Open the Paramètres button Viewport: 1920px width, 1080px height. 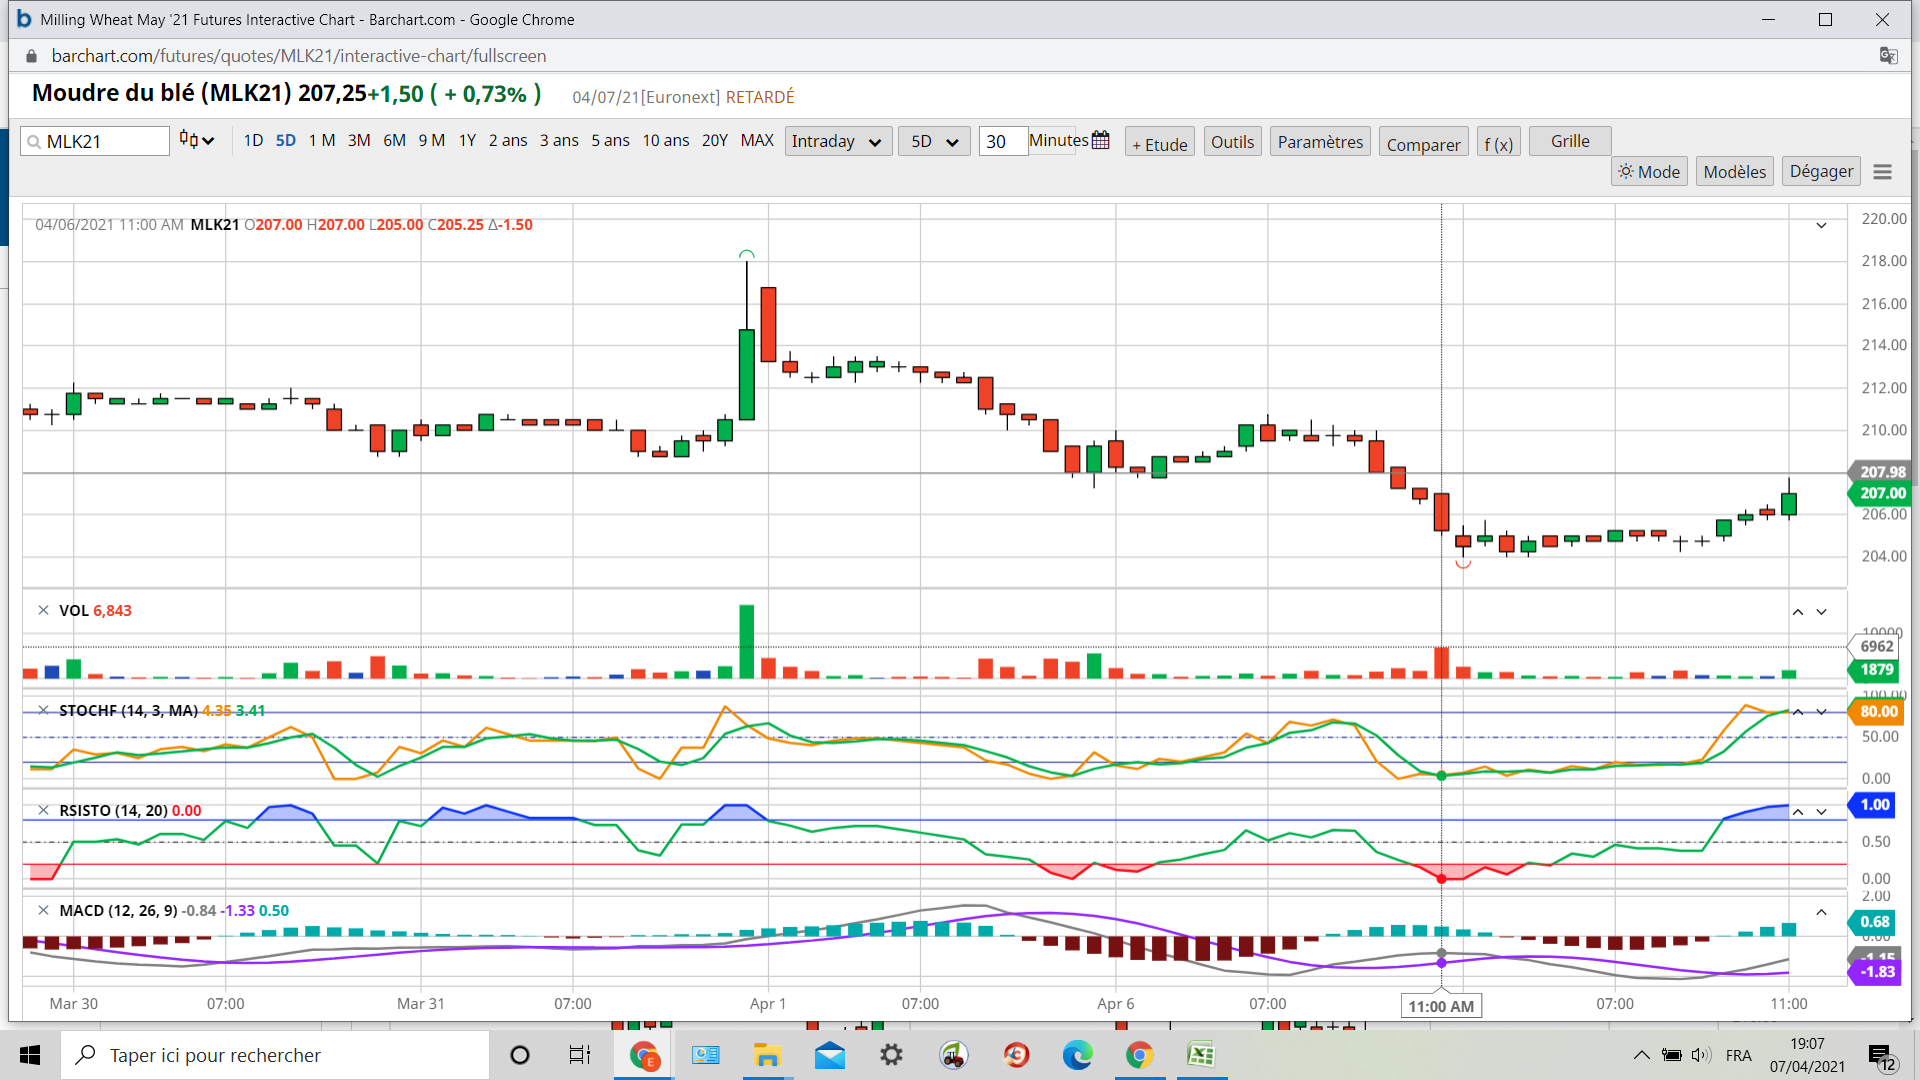[1319, 142]
